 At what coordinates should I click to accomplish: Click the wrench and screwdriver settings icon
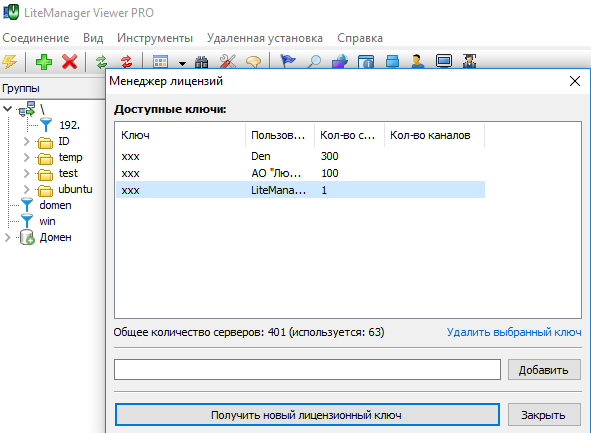pos(228,61)
